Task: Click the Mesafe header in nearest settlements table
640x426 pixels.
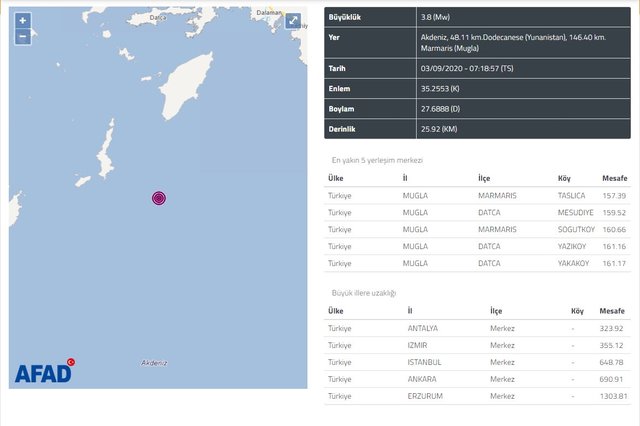Action: pyautogui.click(x=613, y=178)
